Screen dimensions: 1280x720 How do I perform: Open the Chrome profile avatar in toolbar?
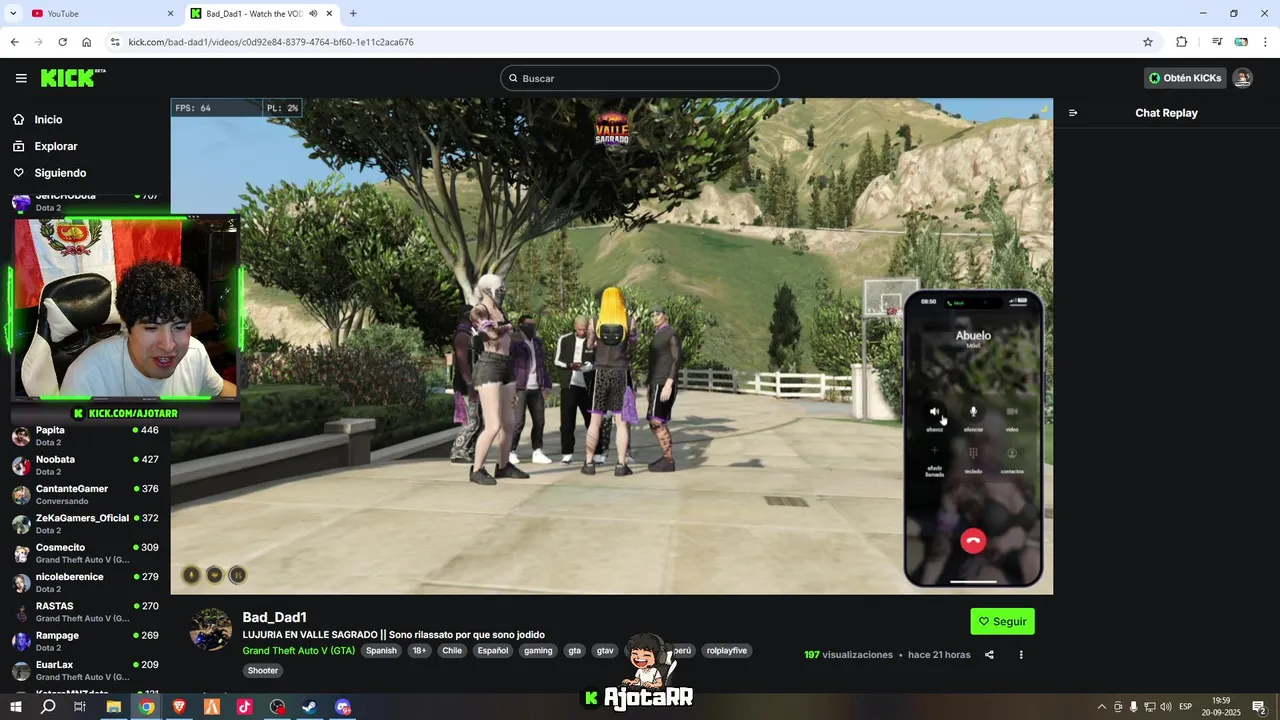1241,42
